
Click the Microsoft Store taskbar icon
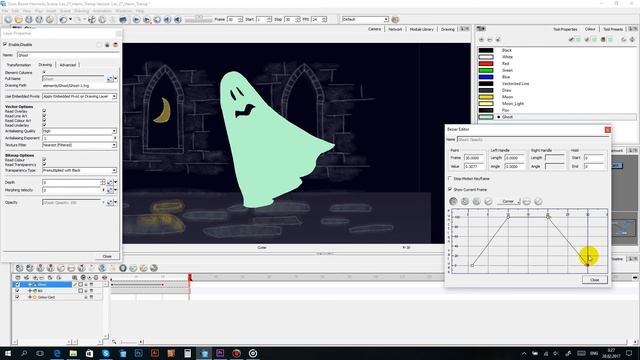[89, 353]
